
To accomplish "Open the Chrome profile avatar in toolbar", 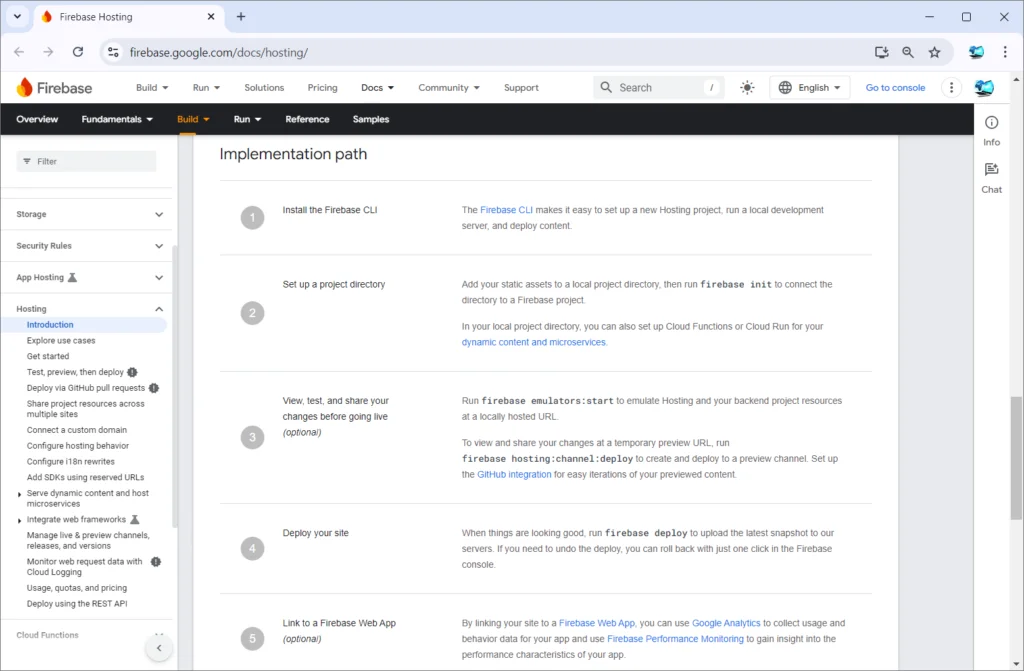I will [x=976, y=52].
